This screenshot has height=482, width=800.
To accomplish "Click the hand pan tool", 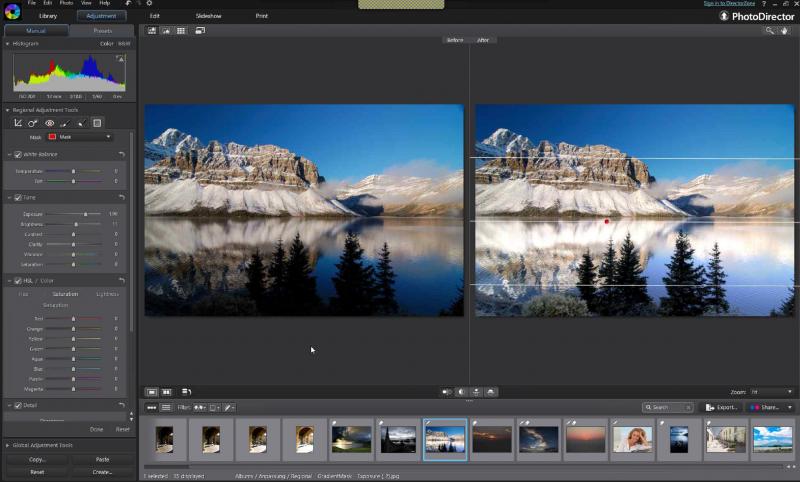I will pos(784,31).
